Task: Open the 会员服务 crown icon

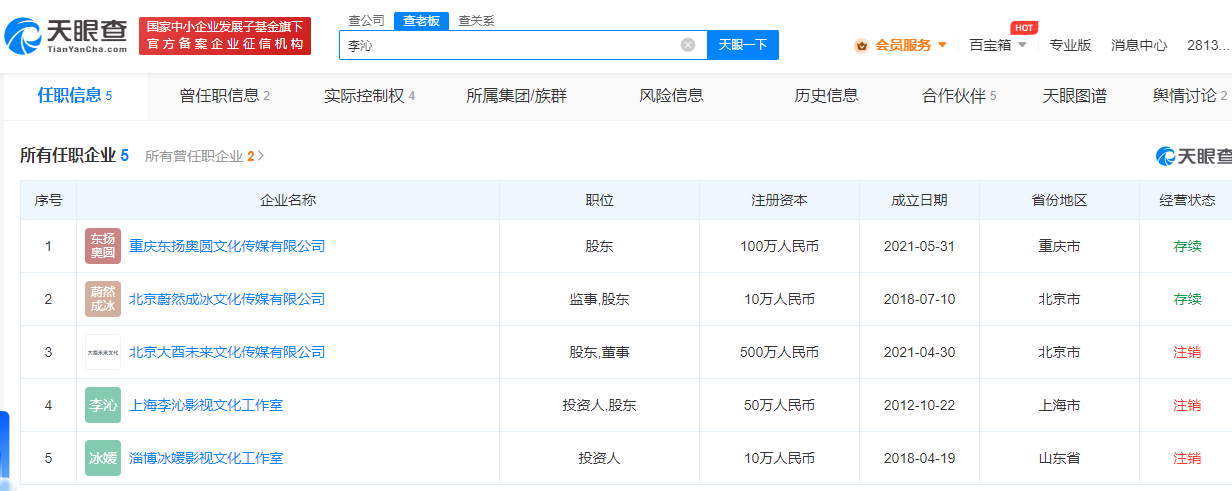Action: (x=861, y=45)
